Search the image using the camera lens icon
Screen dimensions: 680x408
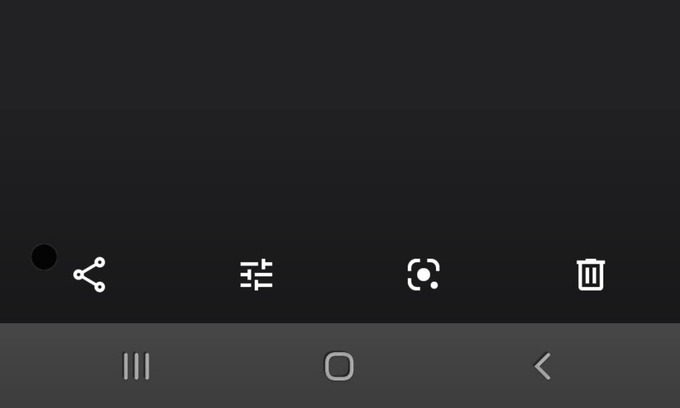pos(424,274)
